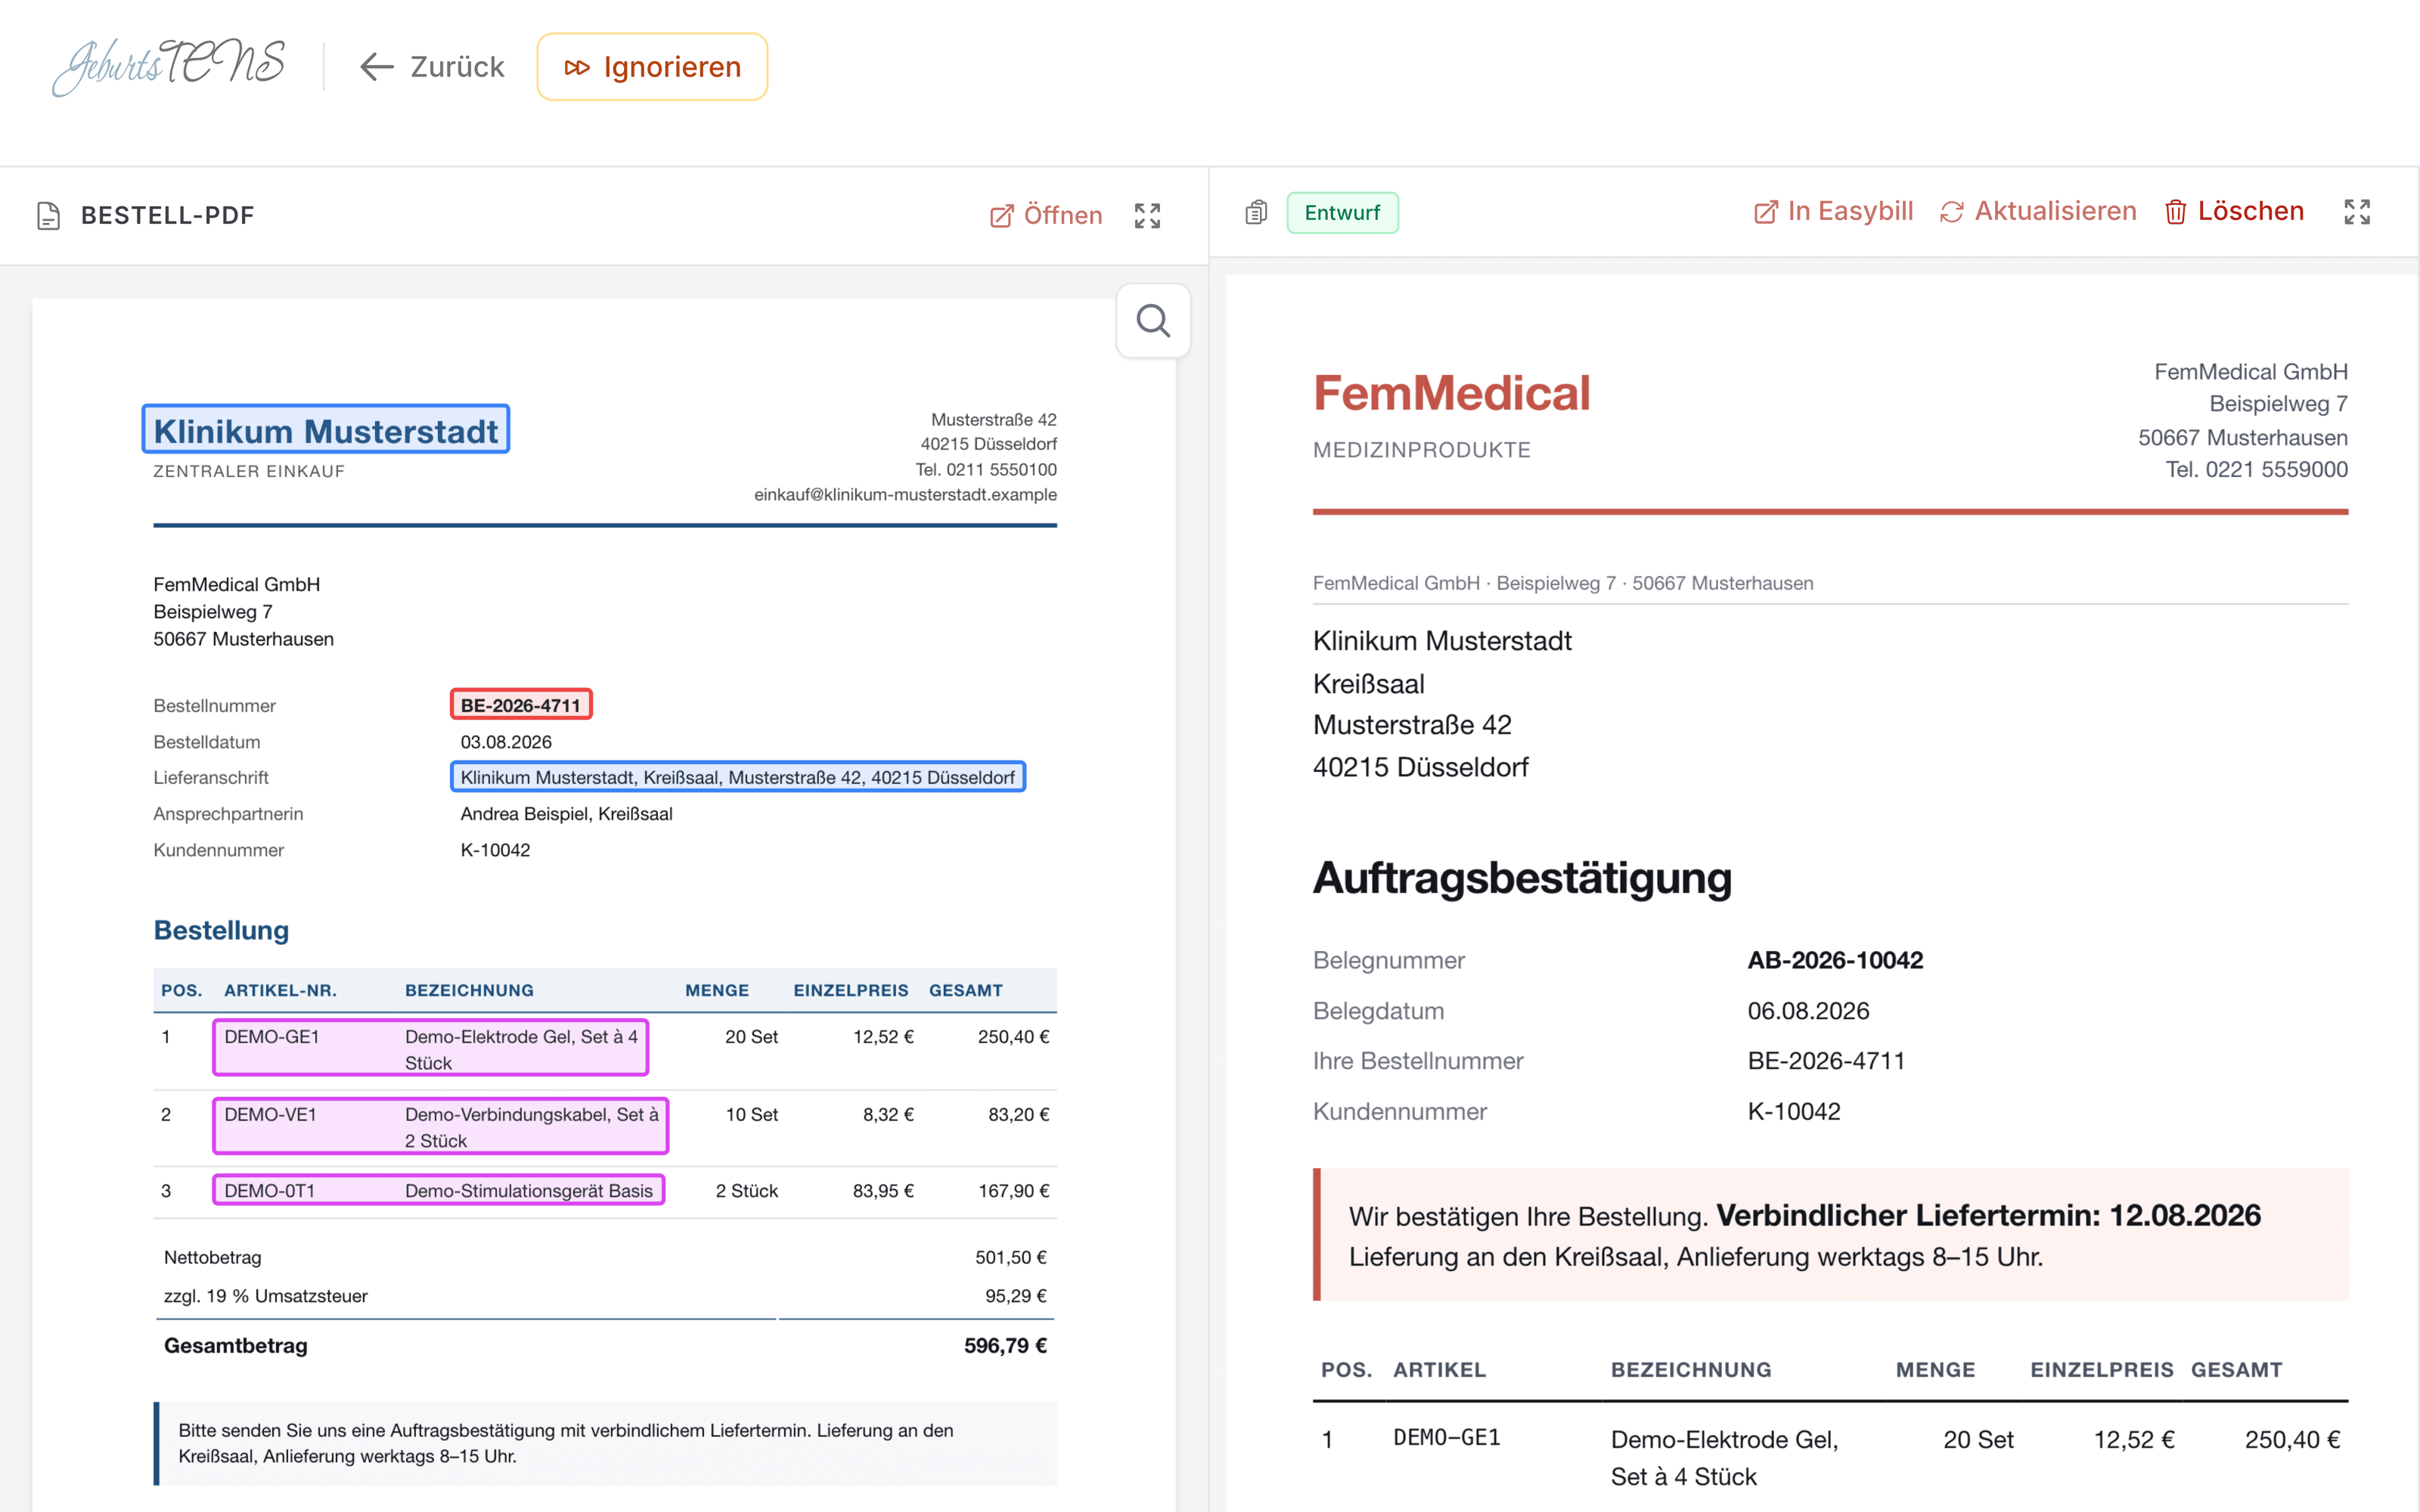The width and height of the screenshot is (2420, 1512).
Task: Expand the Bestell-PDF panel to fullscreen
Action: click(1147, 215)
